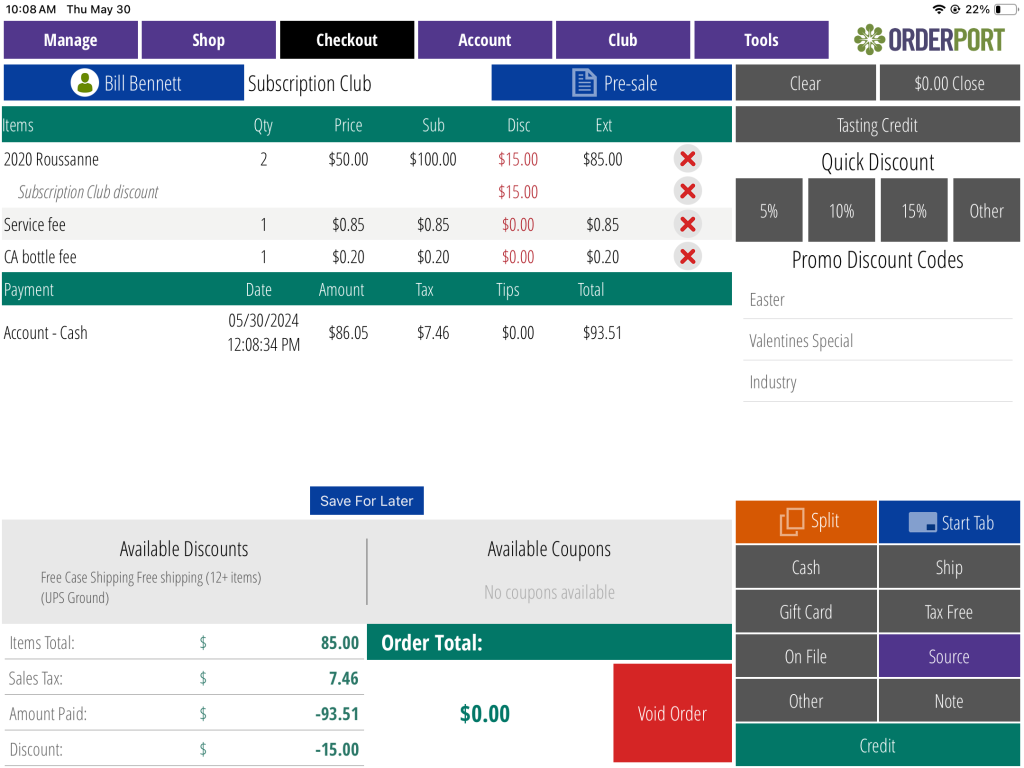Split the order payment

806,522
